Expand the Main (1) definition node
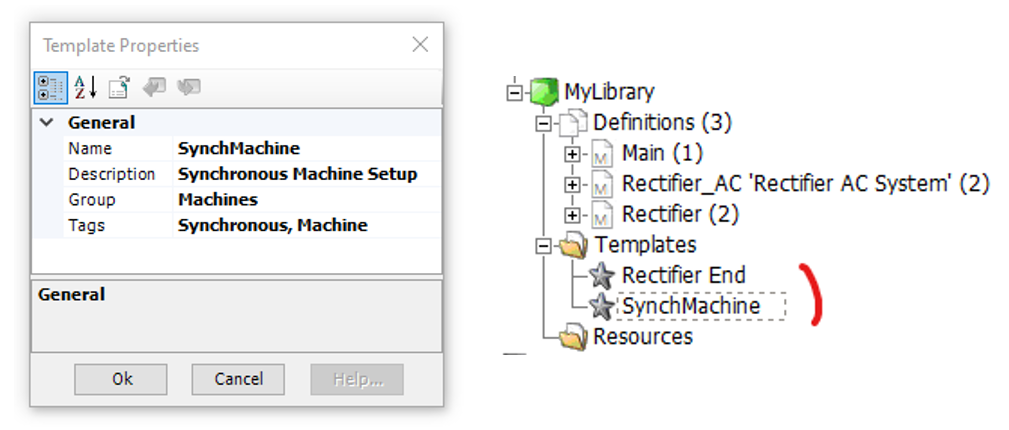1009x430 pixels. tap(572, 154)
